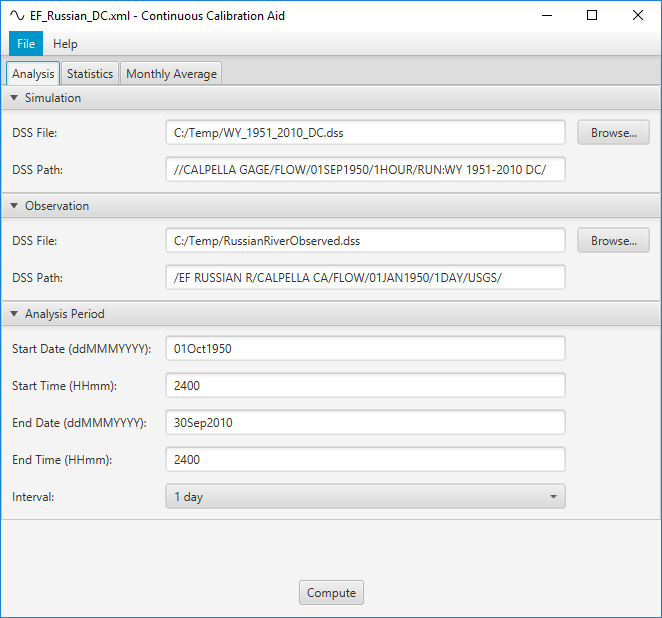662x618 pixels.
Task: Switch to the Statistics tab
Action: [90, 73]
